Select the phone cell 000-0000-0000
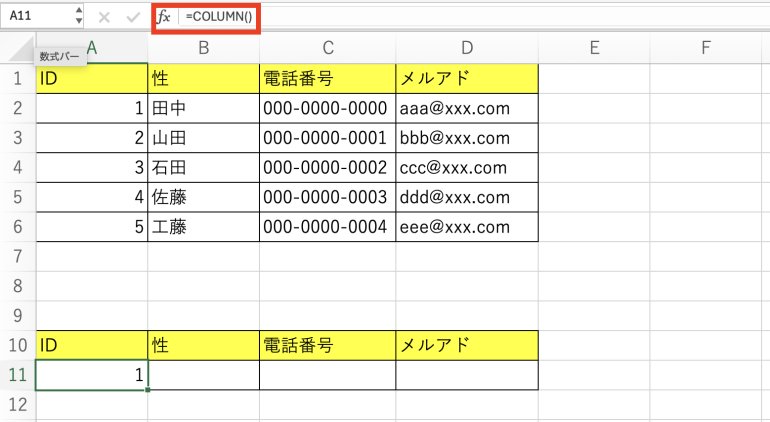 point(328,108)
